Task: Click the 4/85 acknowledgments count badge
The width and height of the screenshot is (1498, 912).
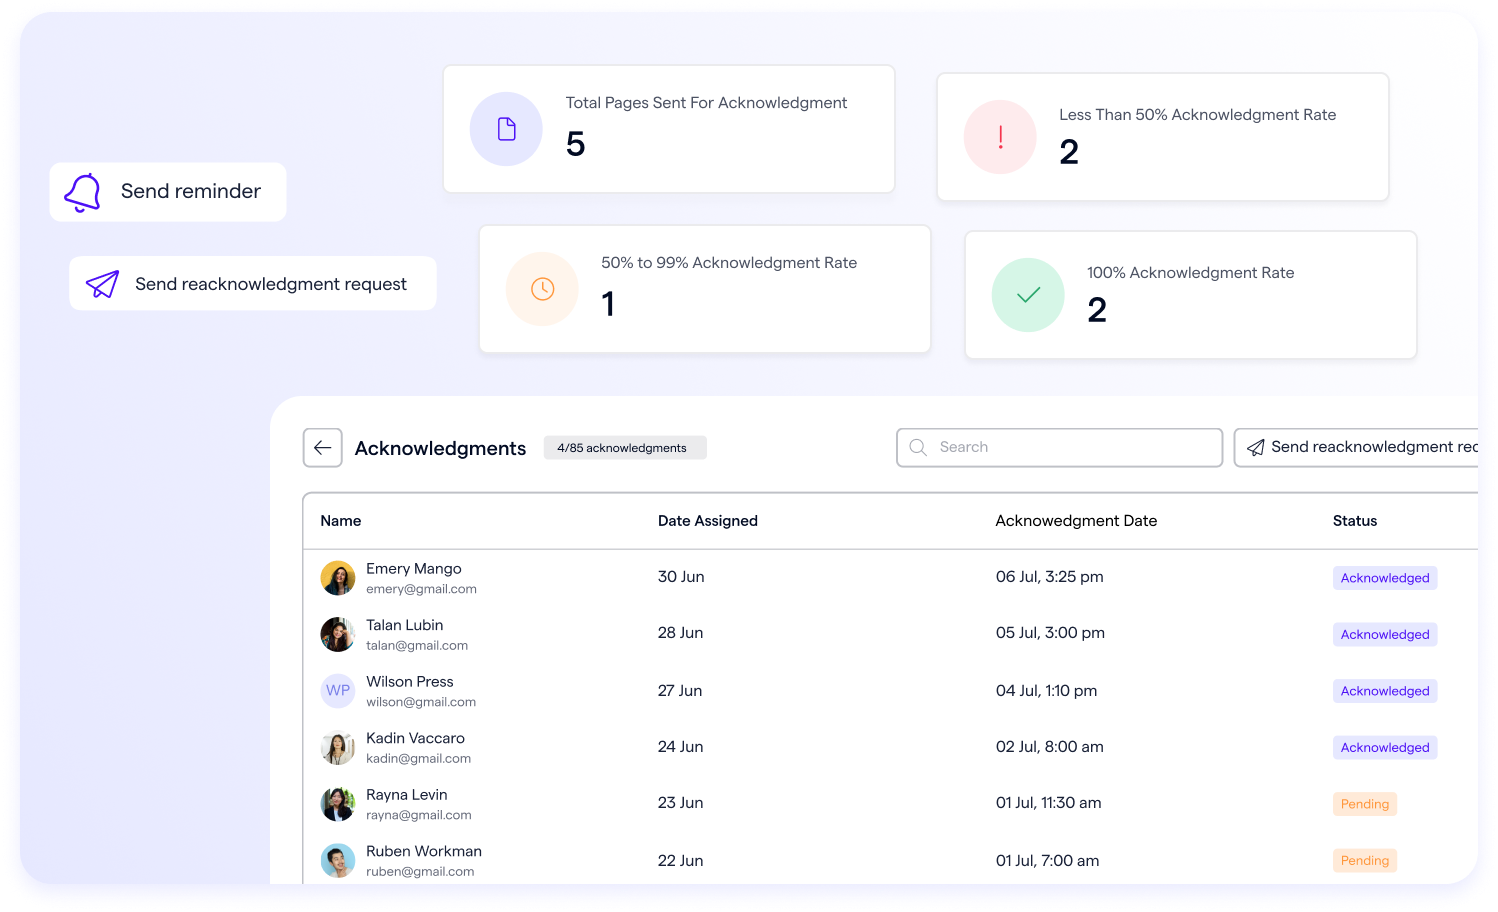Action: 624,448
